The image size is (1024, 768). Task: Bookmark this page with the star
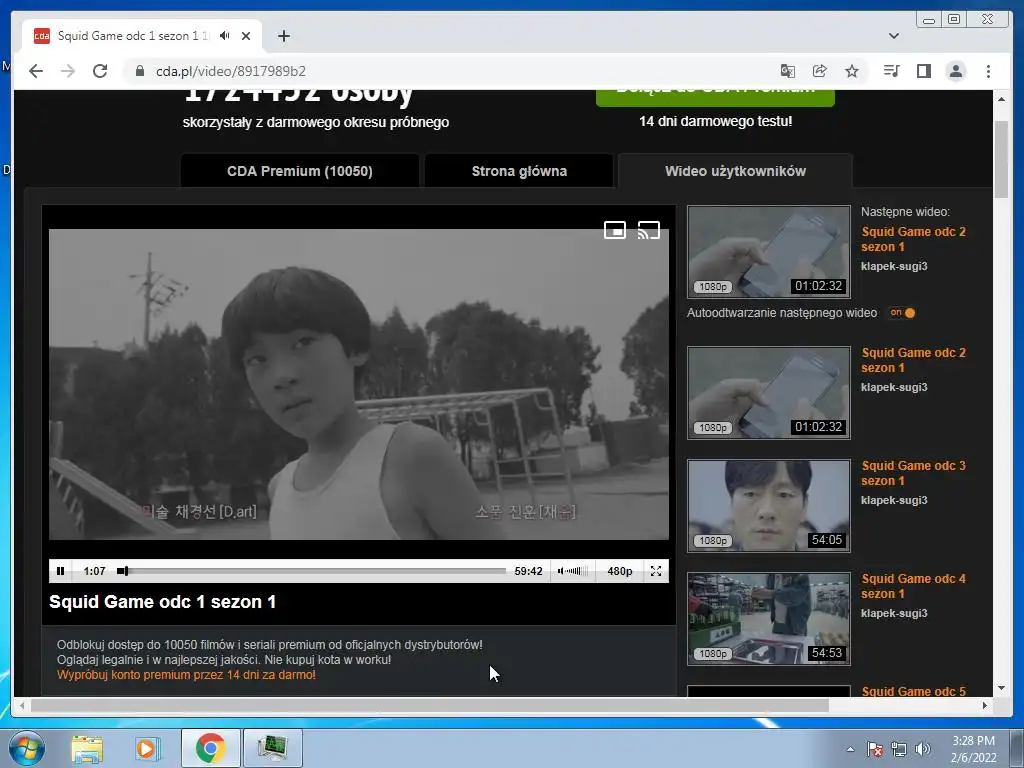[852, 71]
